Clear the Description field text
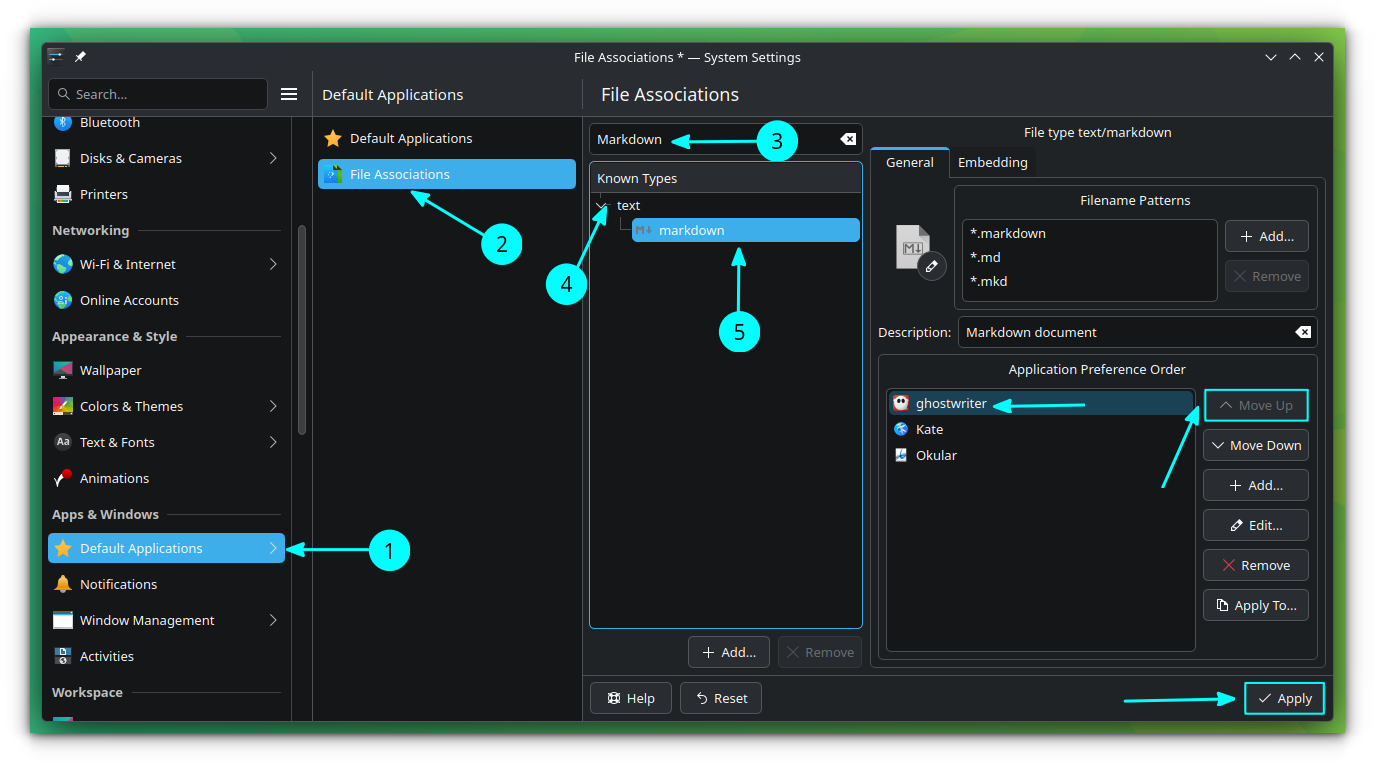Image resolution: width=1375 pixels, height=765 pixels. click(1303, 332)
